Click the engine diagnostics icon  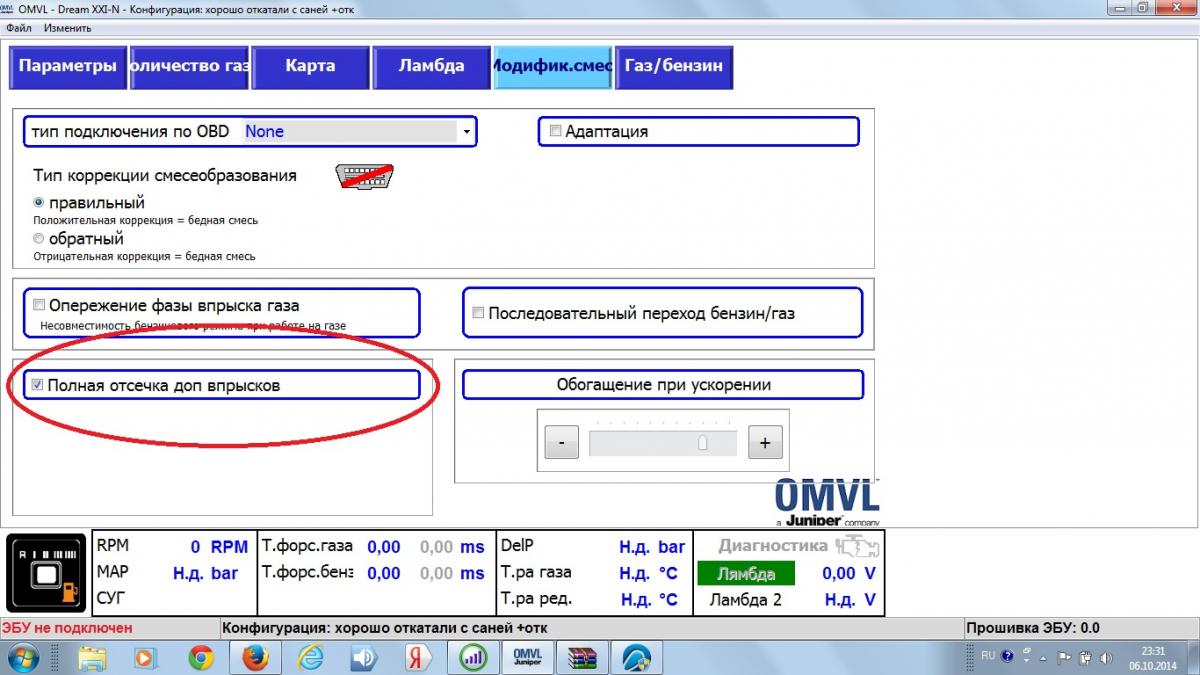pyautogui.click(x=858, y=546)
